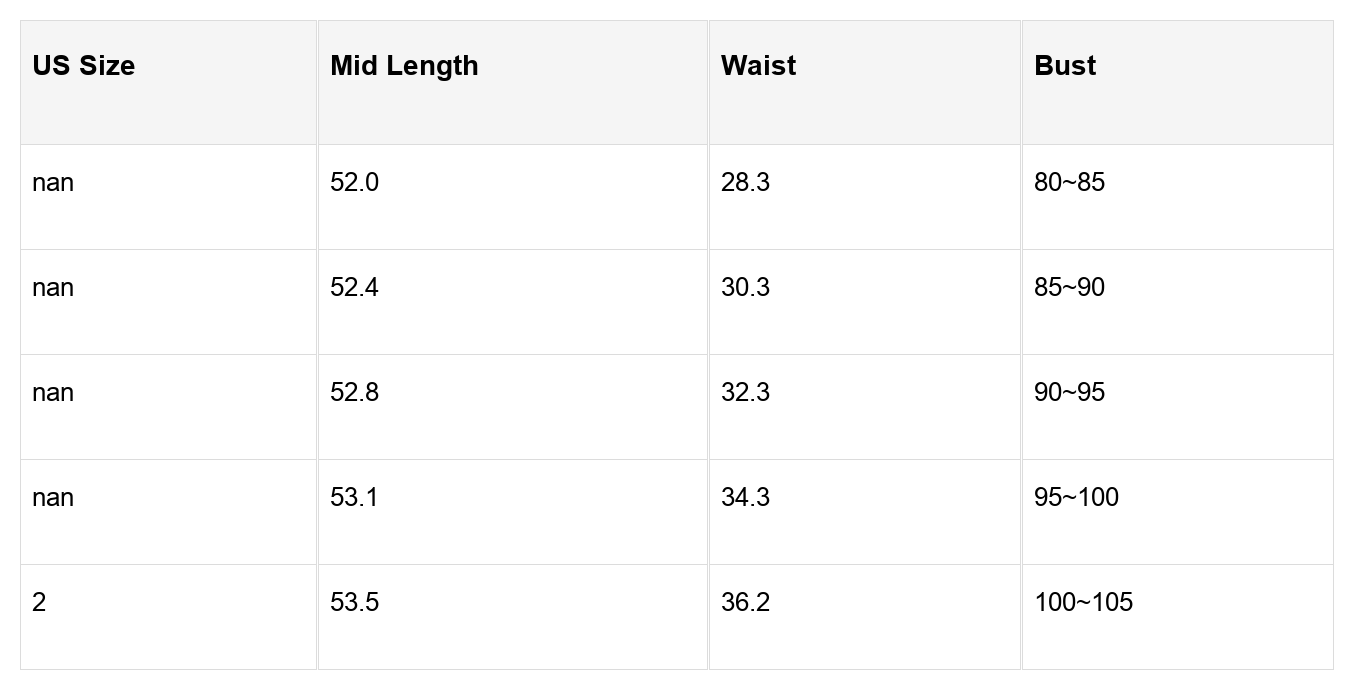Click the Waist column header
This screenshot has height=689, width=1353.
[x=758, y=66]
